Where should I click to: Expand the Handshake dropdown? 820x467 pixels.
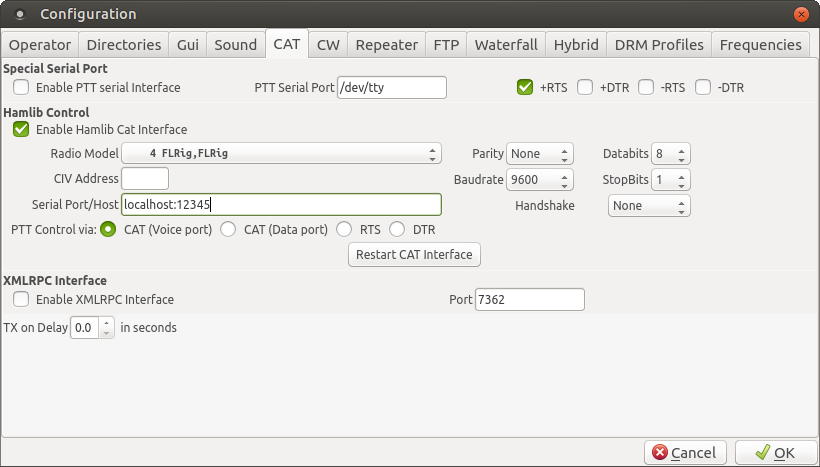(649, 206)
